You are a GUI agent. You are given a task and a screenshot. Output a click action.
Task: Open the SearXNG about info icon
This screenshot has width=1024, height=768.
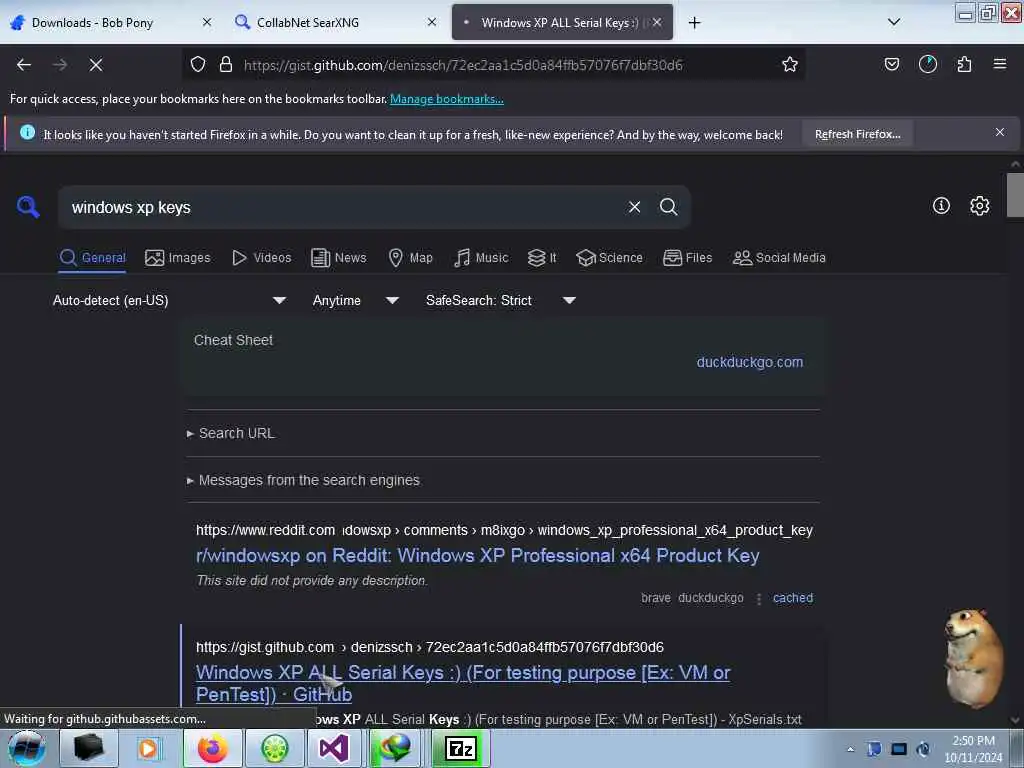(x=941, y=206)
